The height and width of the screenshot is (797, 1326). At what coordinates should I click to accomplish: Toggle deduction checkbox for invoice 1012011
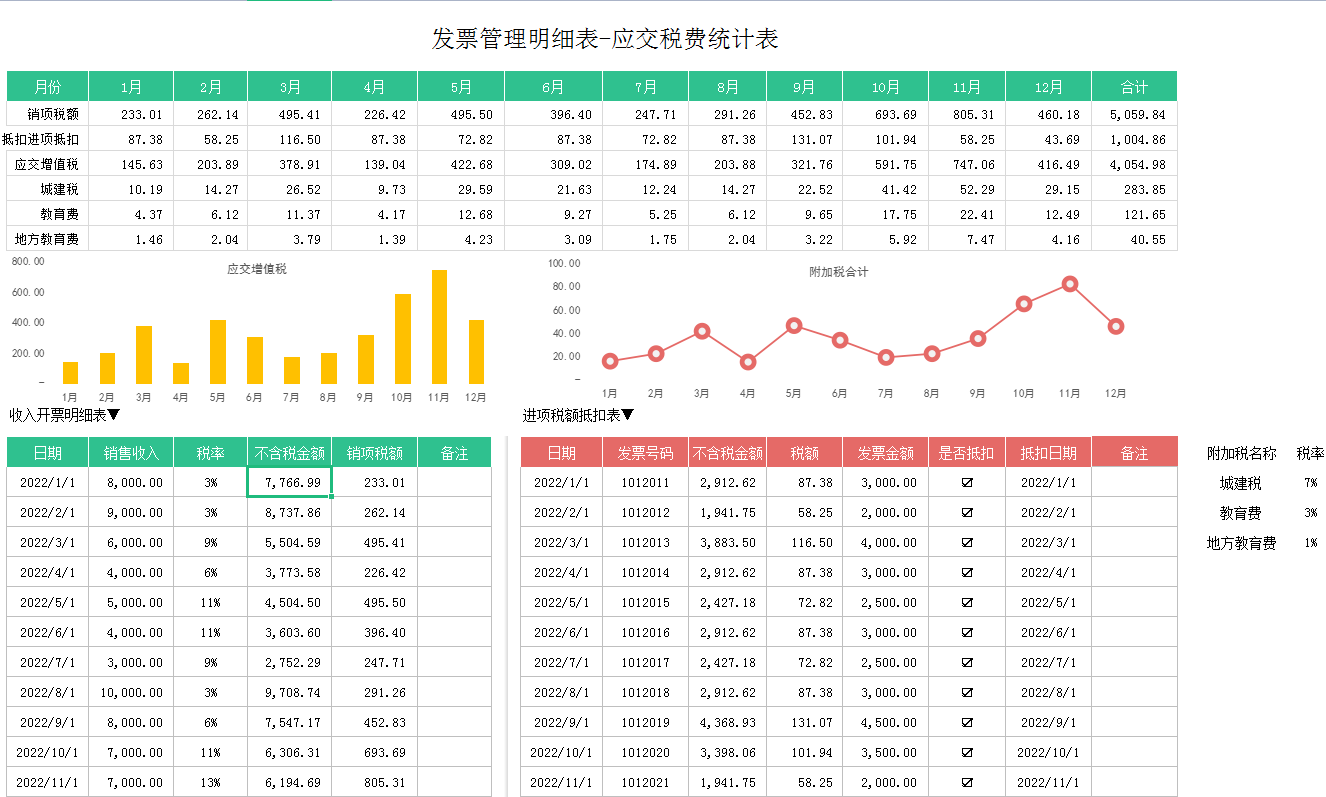[967, 482]
